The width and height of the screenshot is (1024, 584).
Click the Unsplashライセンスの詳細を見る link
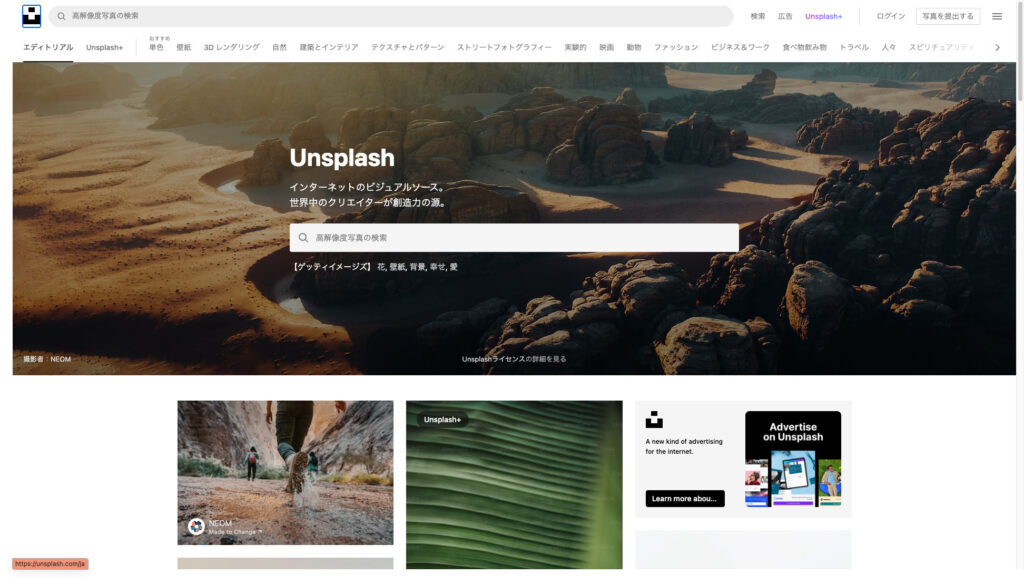(x=514, y=359)
